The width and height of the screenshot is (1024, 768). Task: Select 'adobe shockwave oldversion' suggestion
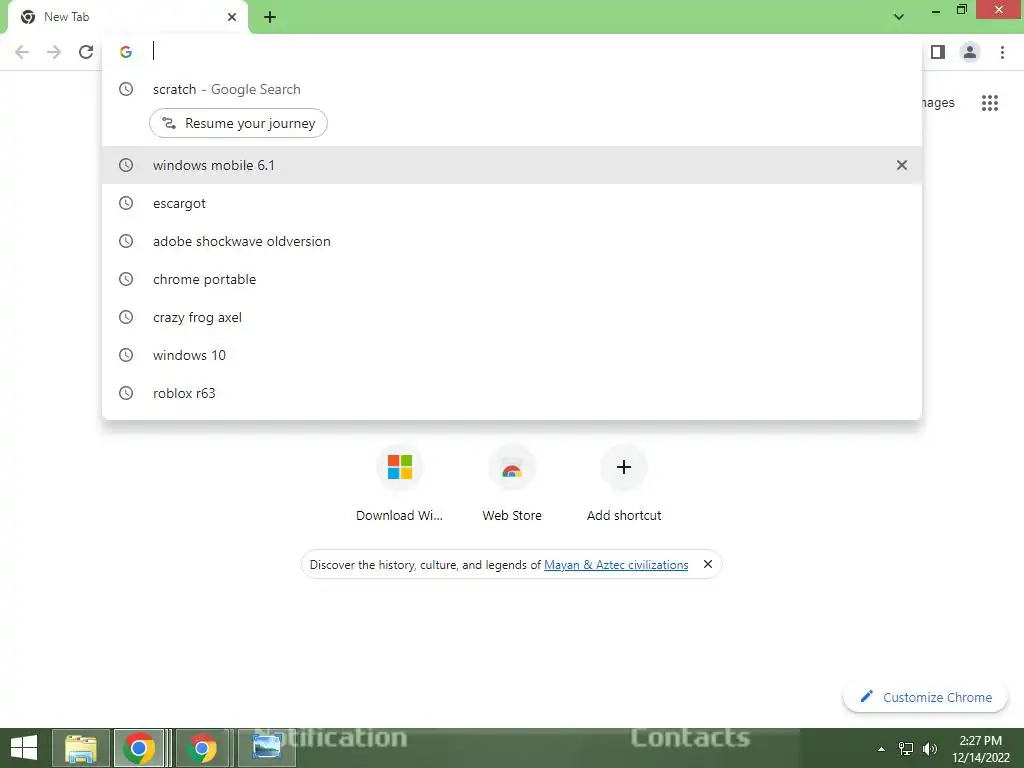(512, 241)
